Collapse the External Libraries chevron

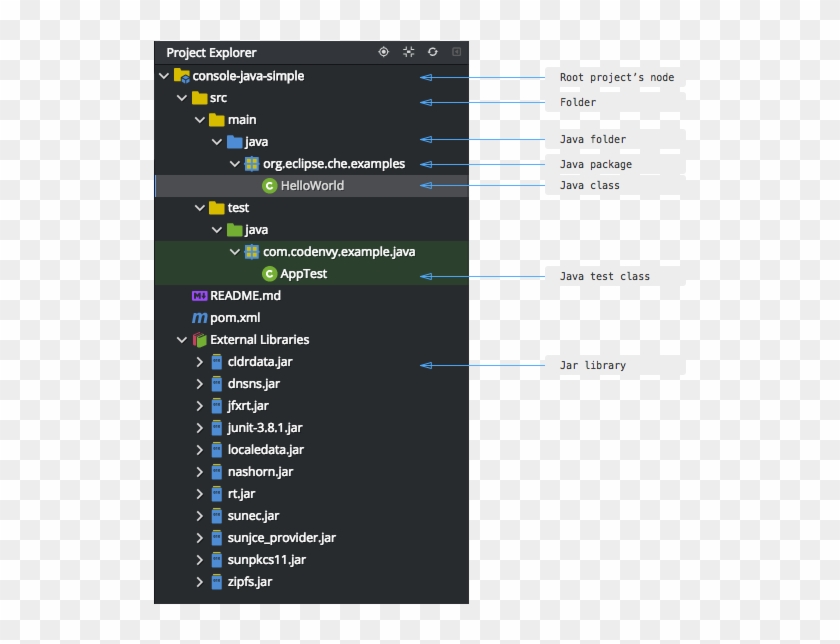(182, 340)
